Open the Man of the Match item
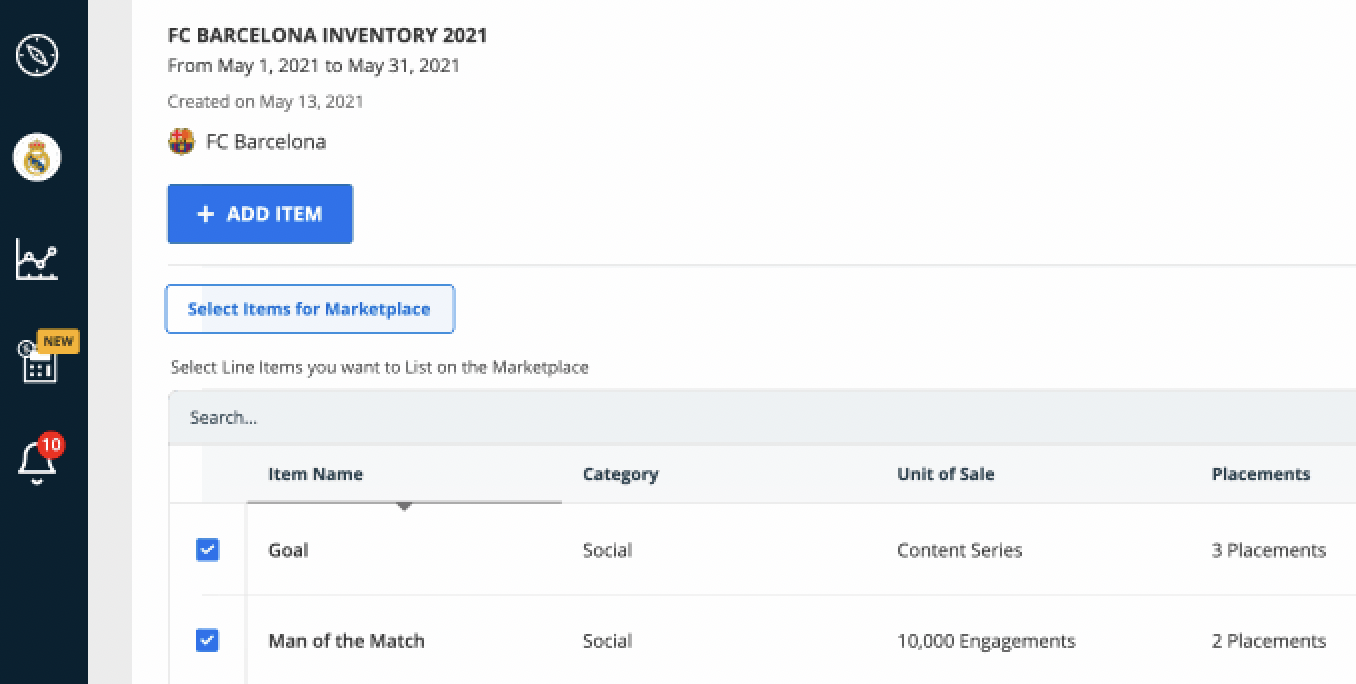The width and height of the screenshot is (1356, 684). [346, 641]
